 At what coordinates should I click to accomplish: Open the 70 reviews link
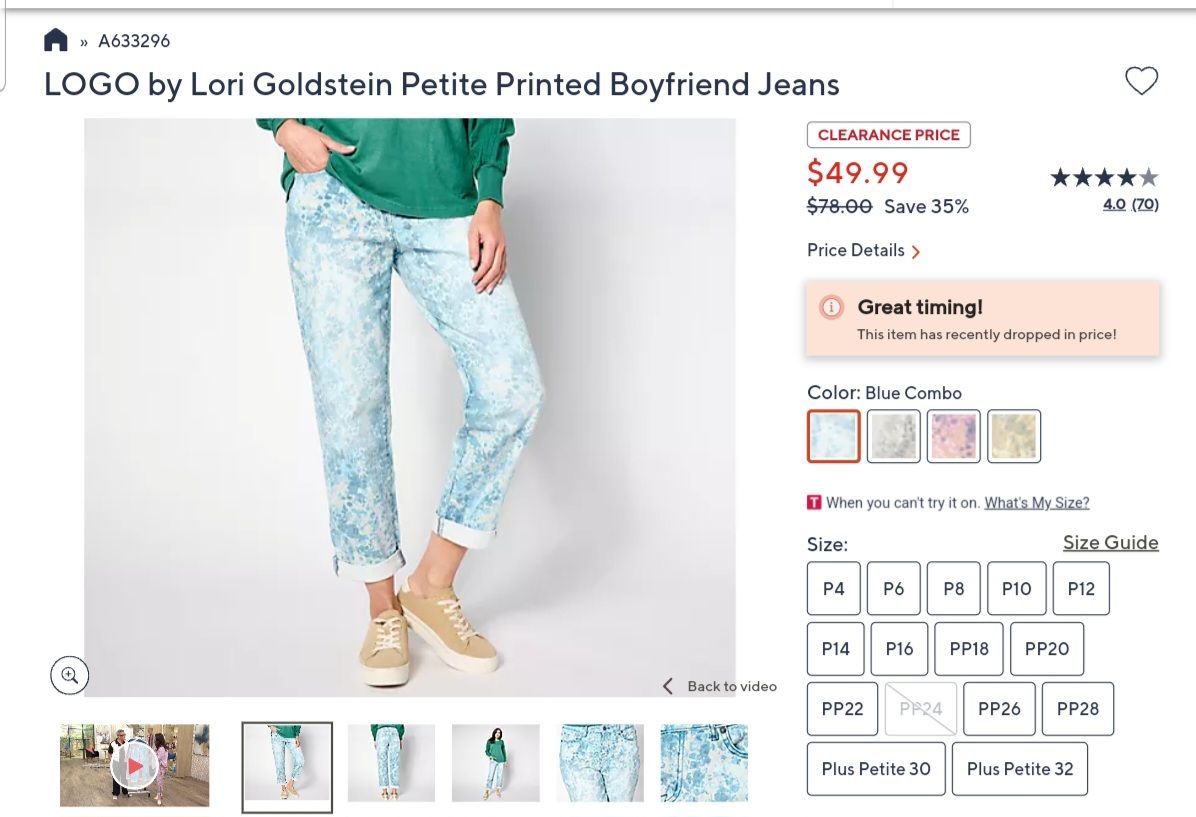click(x=1145, y=205)
